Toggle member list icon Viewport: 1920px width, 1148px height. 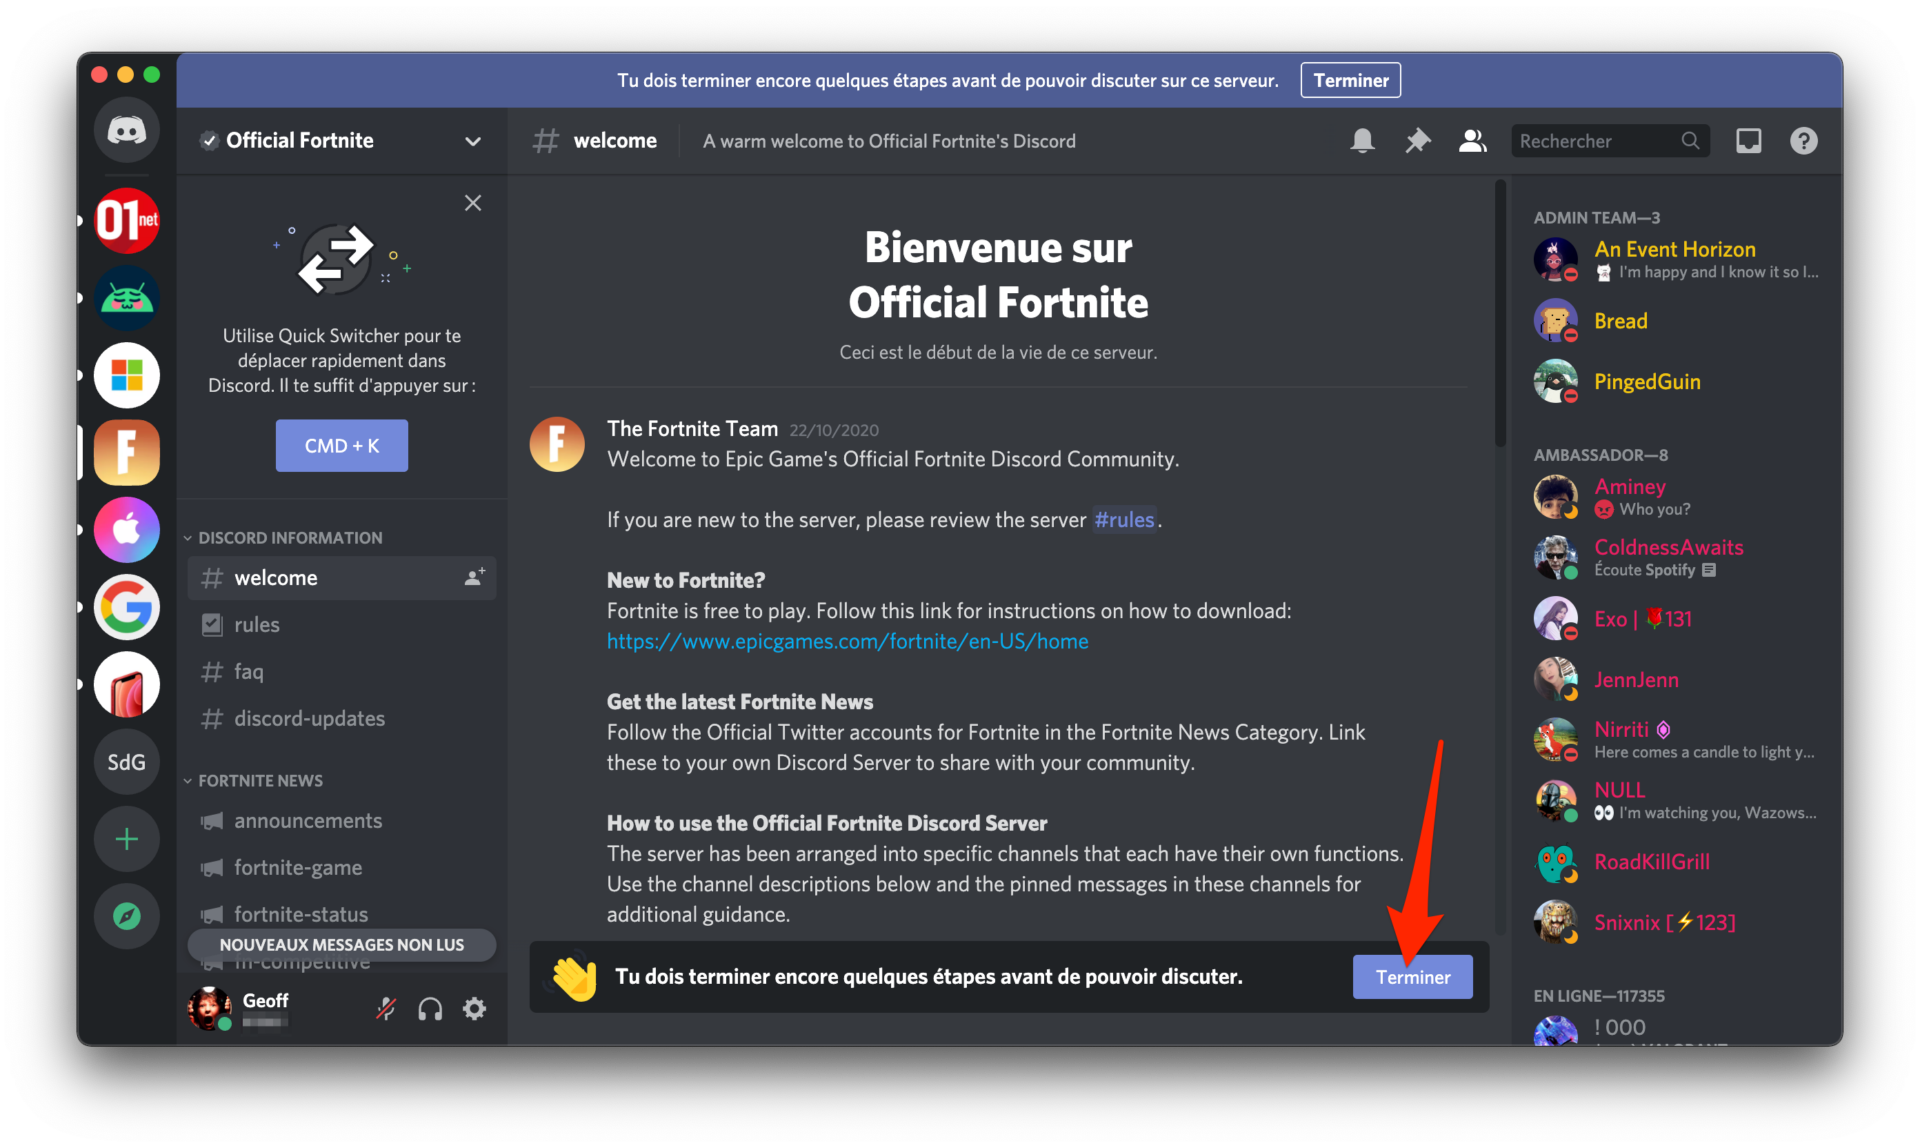1472,141
